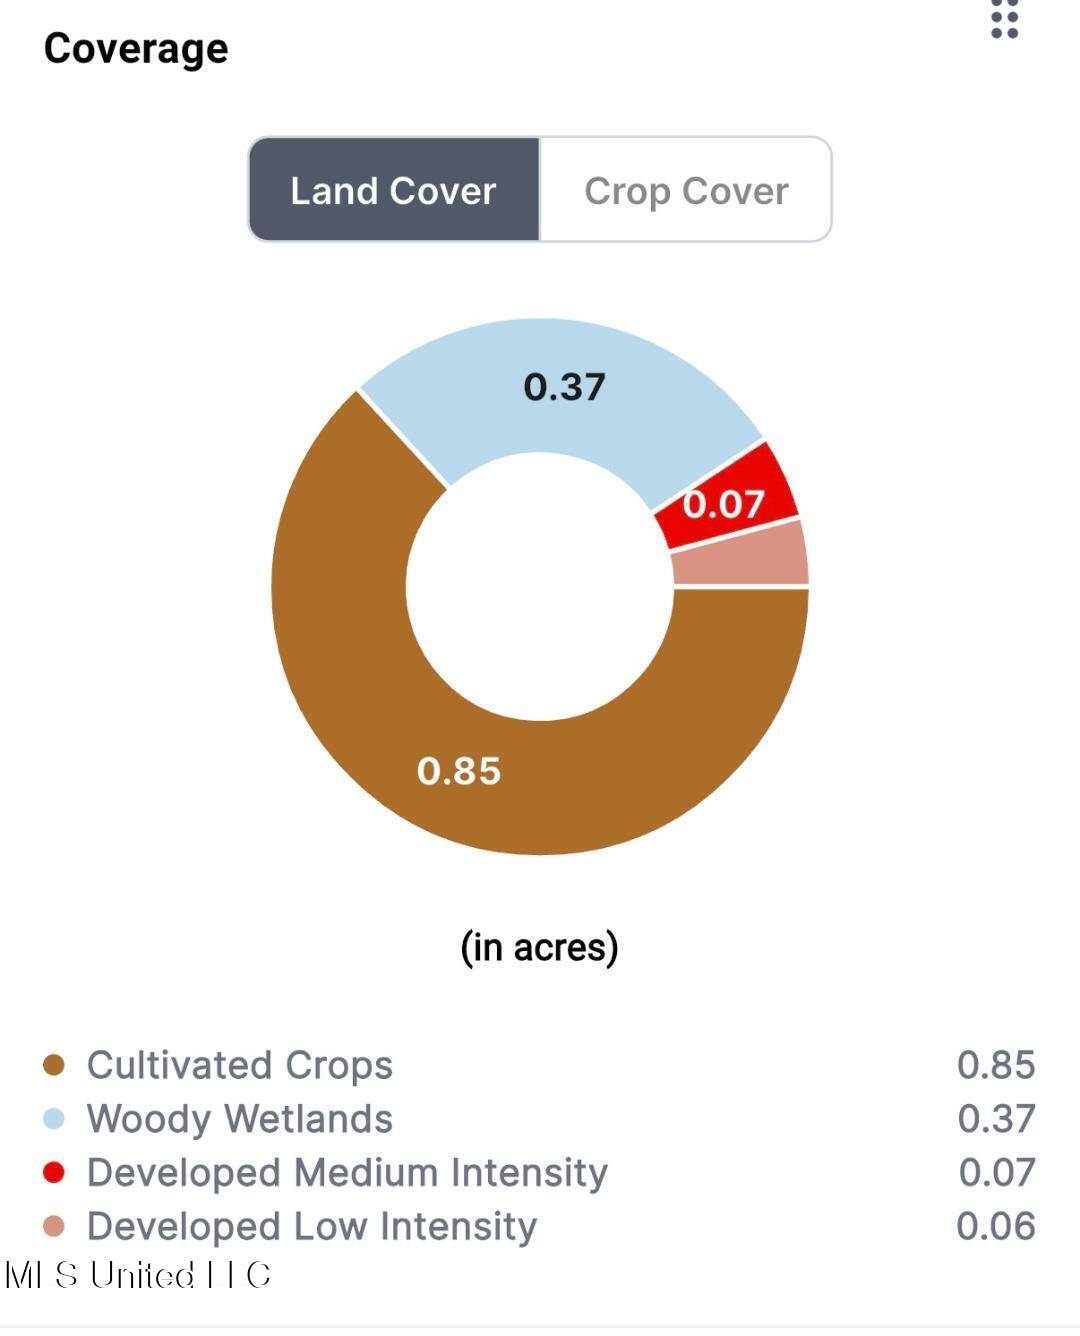Image resolution: width=1080 pixels, height=1336 pixels.
Task: Click the 0.85 value inside the chart
Action: tap(459, 771)
